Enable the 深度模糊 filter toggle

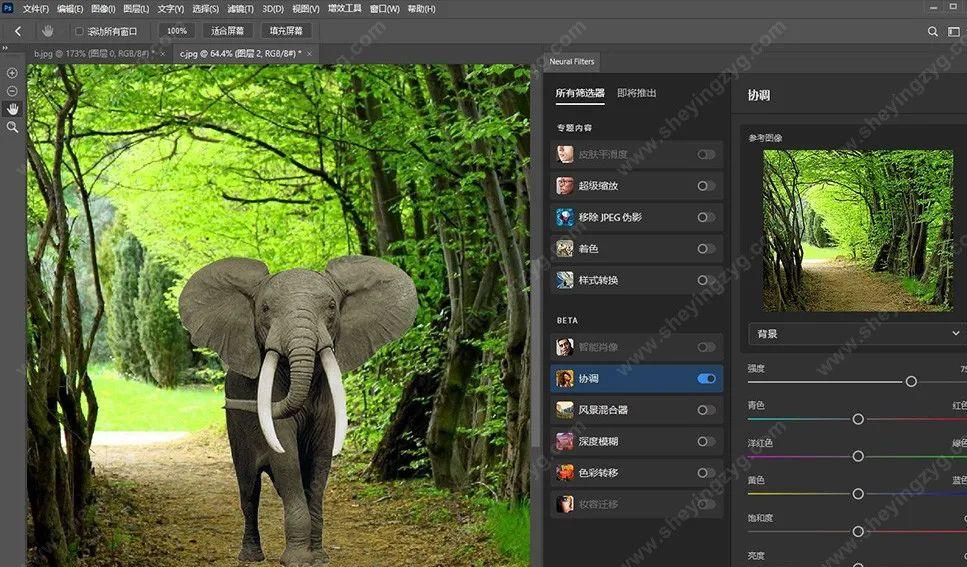706,441
